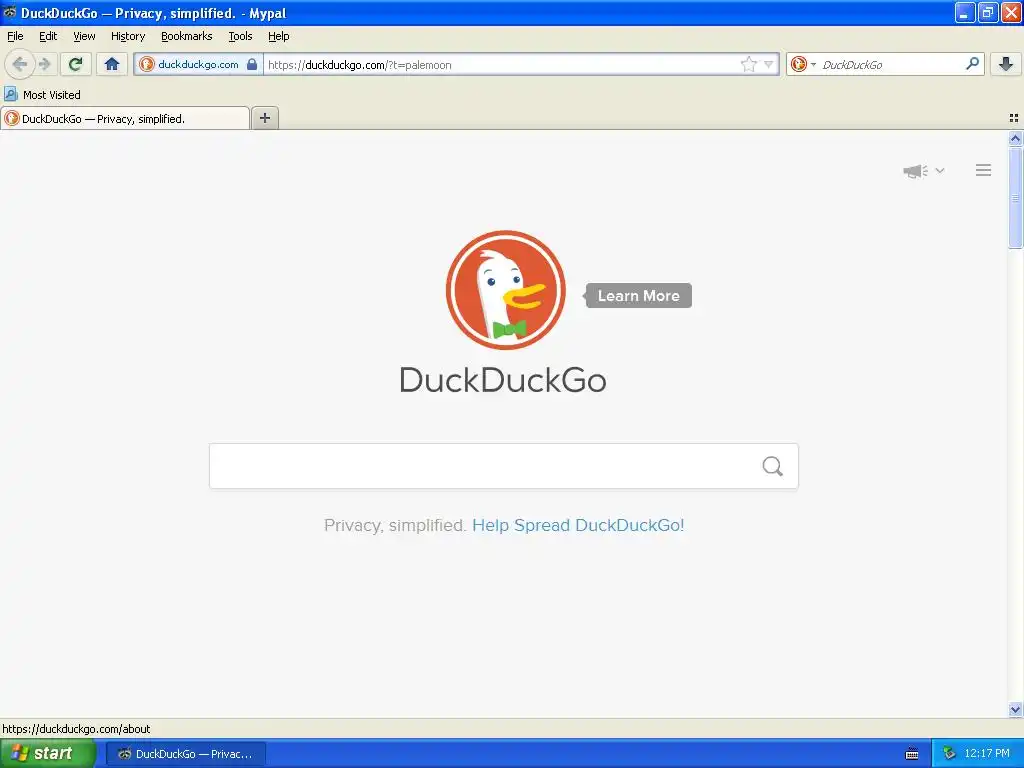
Task: Click the Learn More button
Action: (638, 296)
